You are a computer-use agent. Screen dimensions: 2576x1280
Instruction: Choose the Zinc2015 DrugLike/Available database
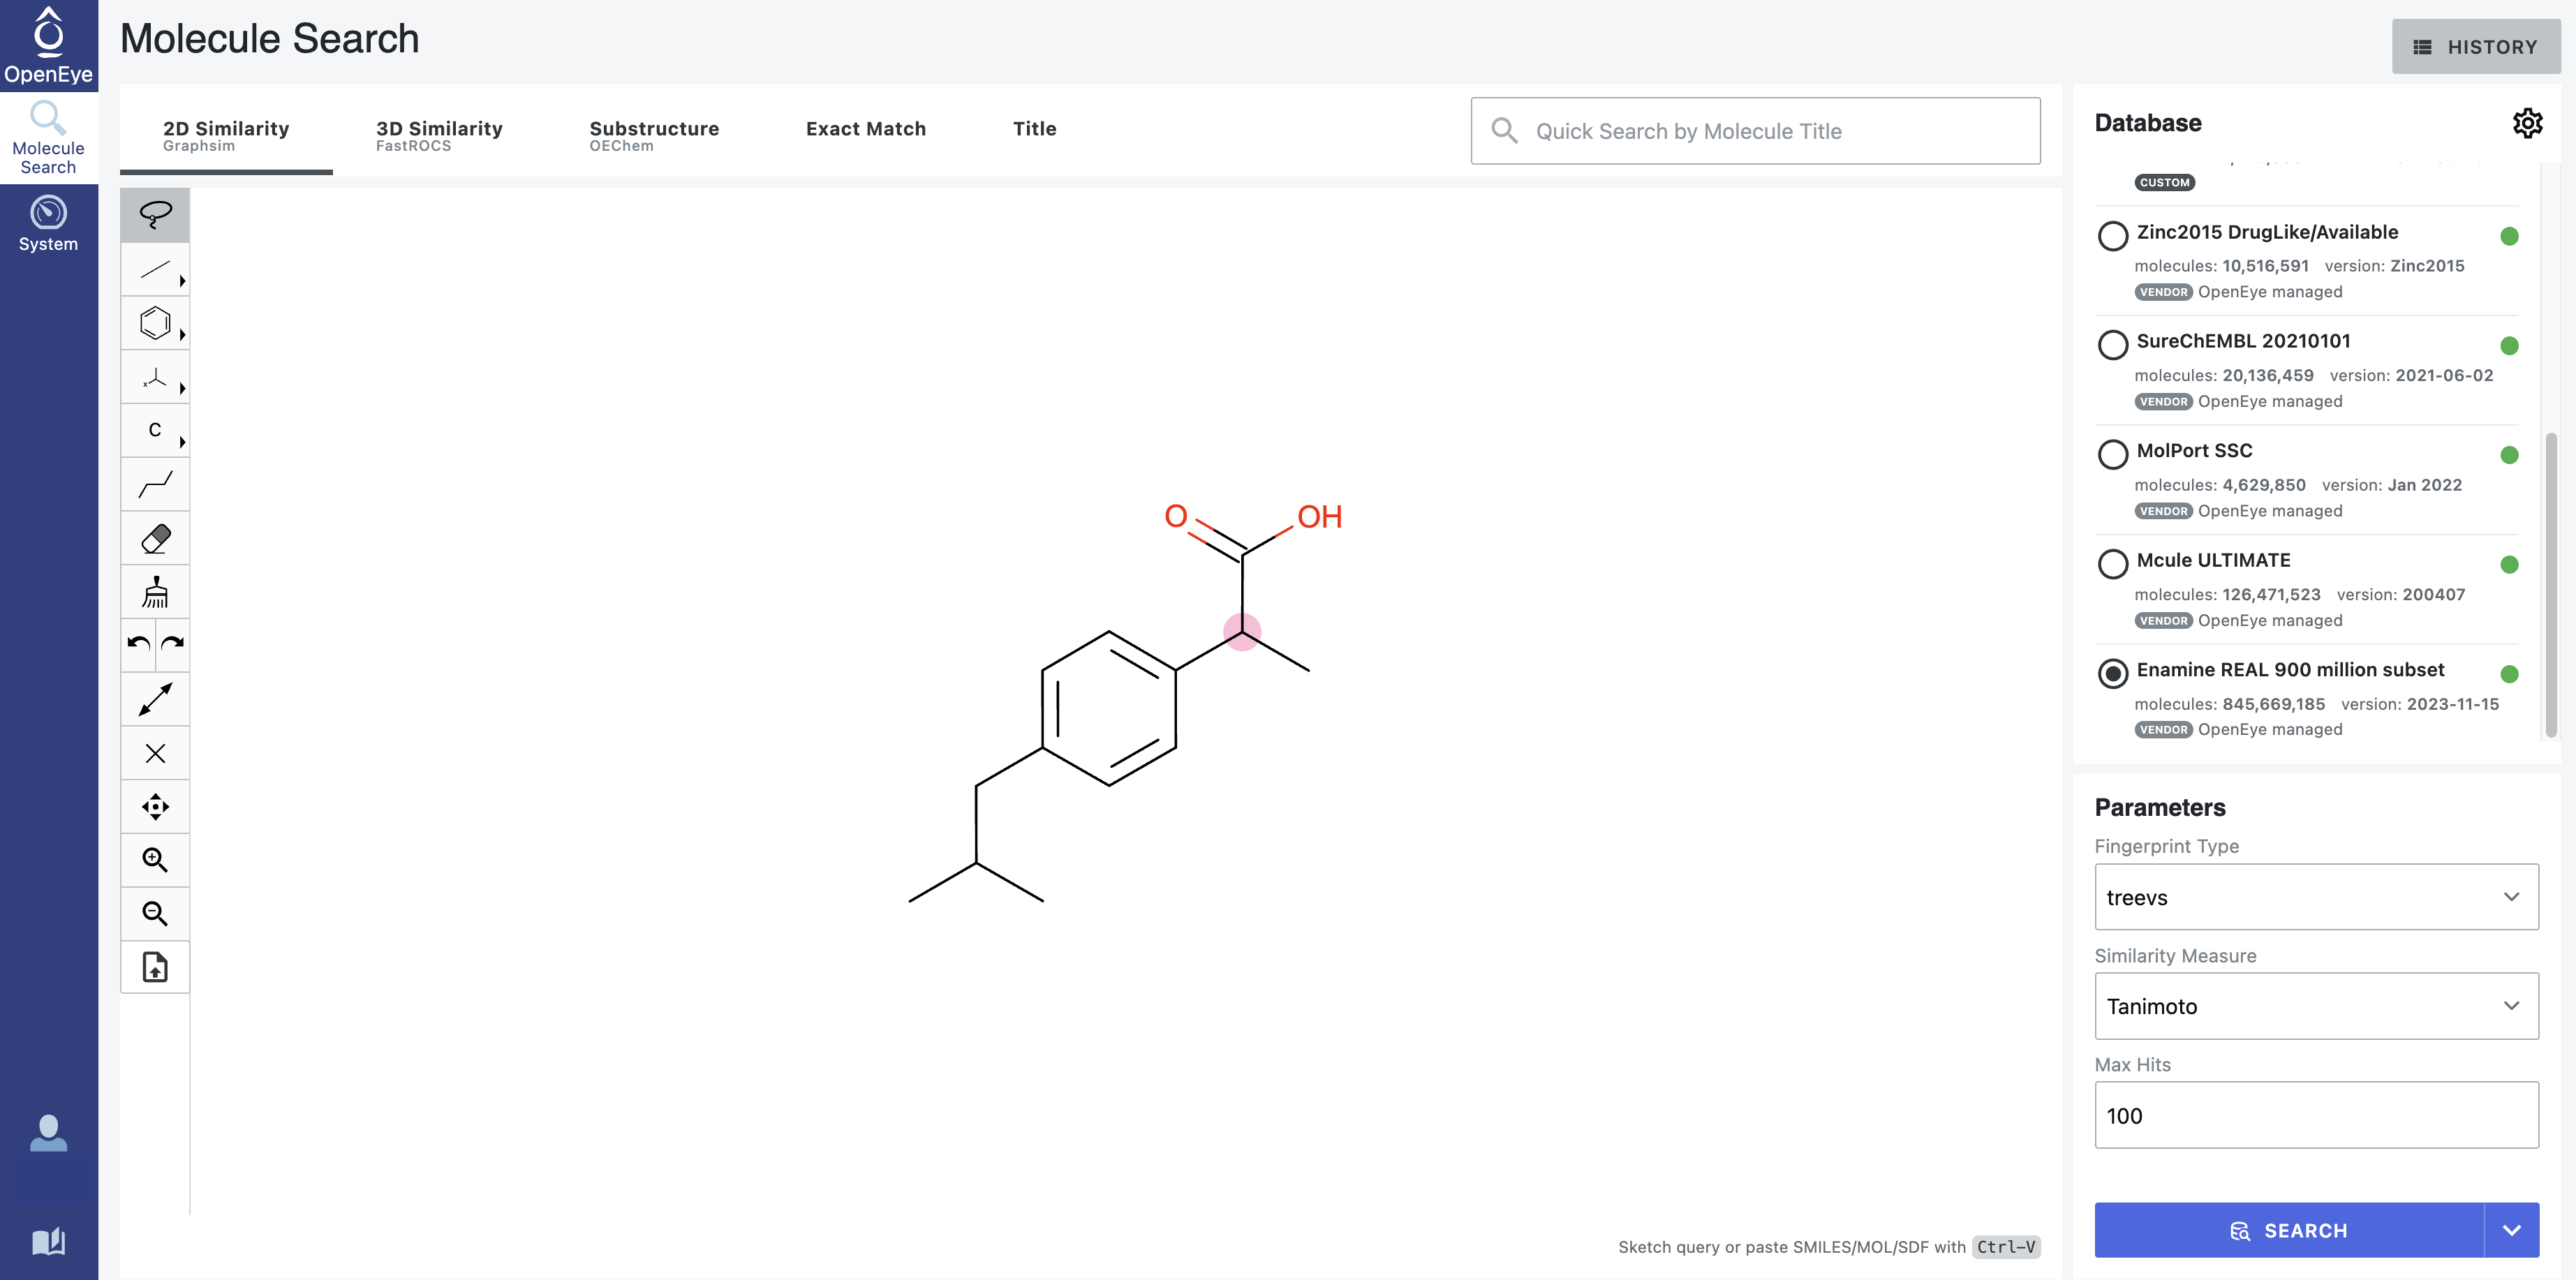pos(2112,236)
